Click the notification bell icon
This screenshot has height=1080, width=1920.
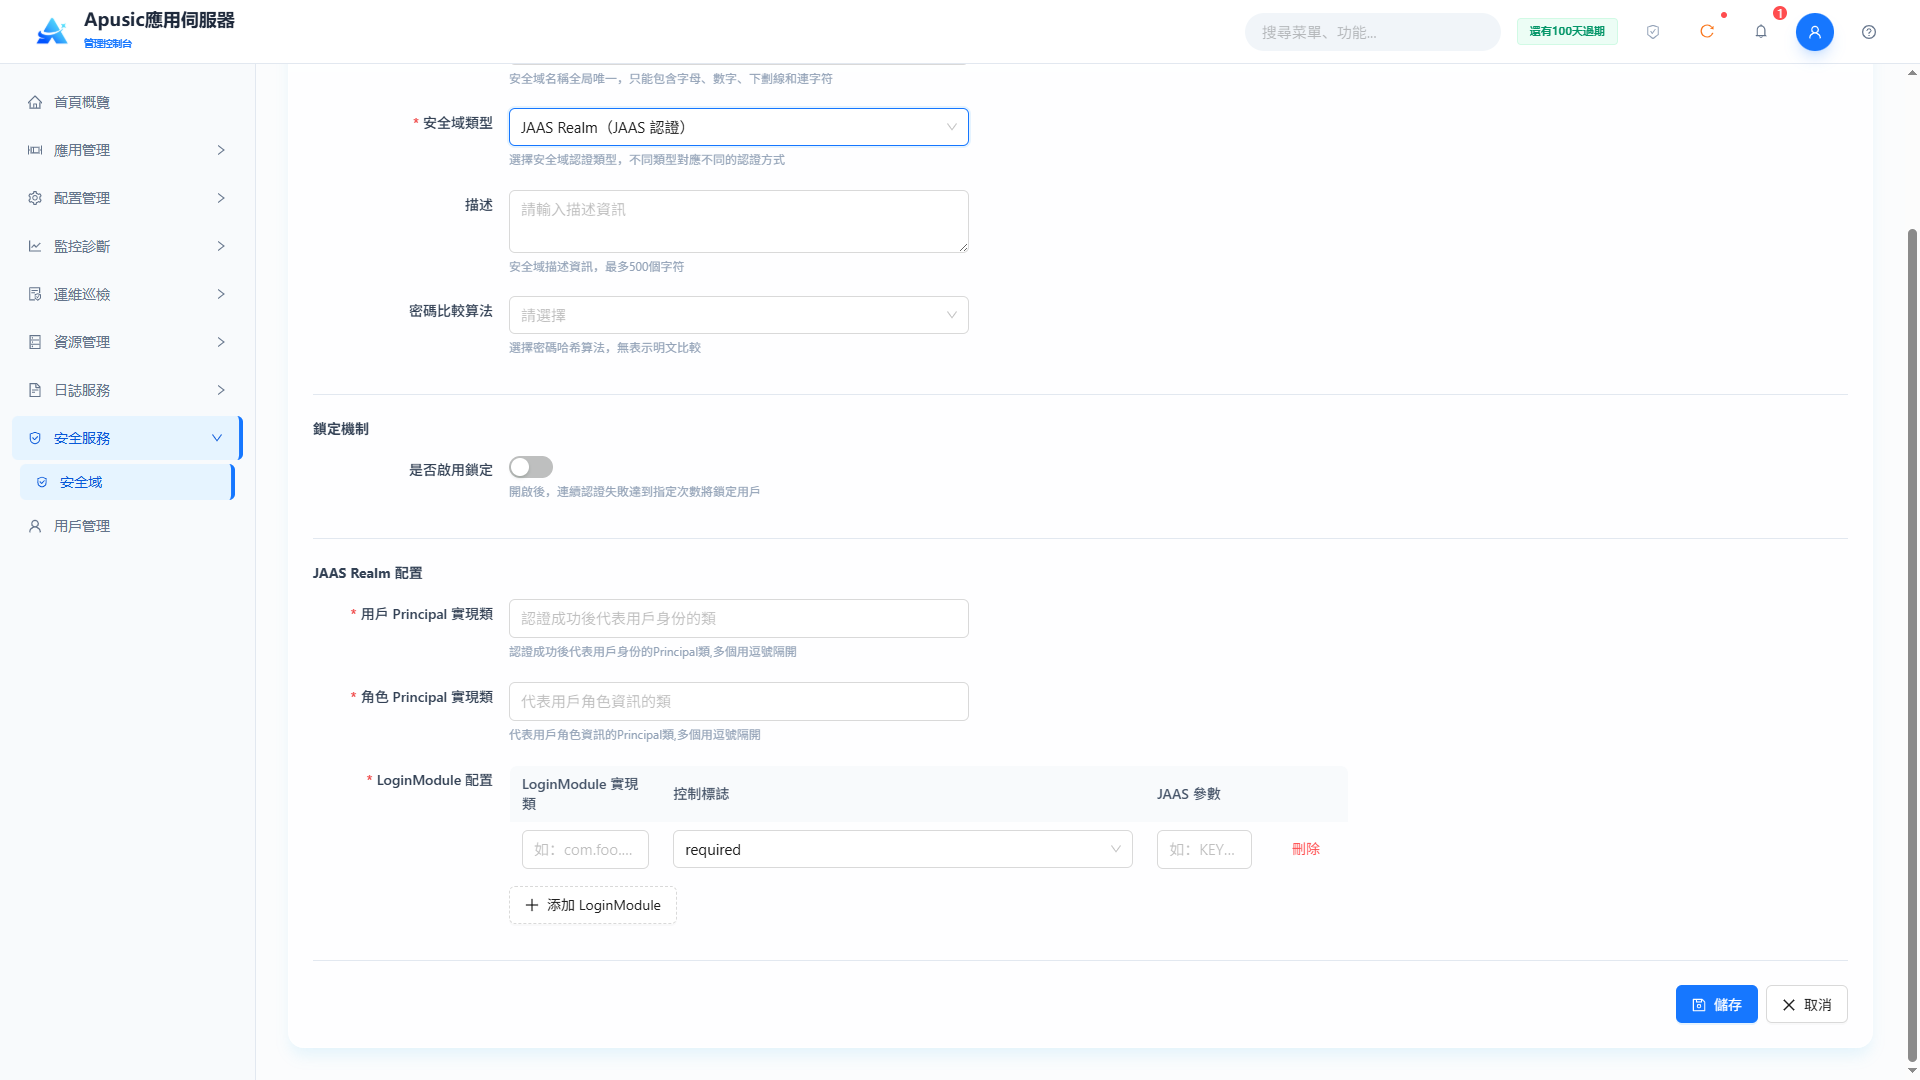tap(1761, 32)
